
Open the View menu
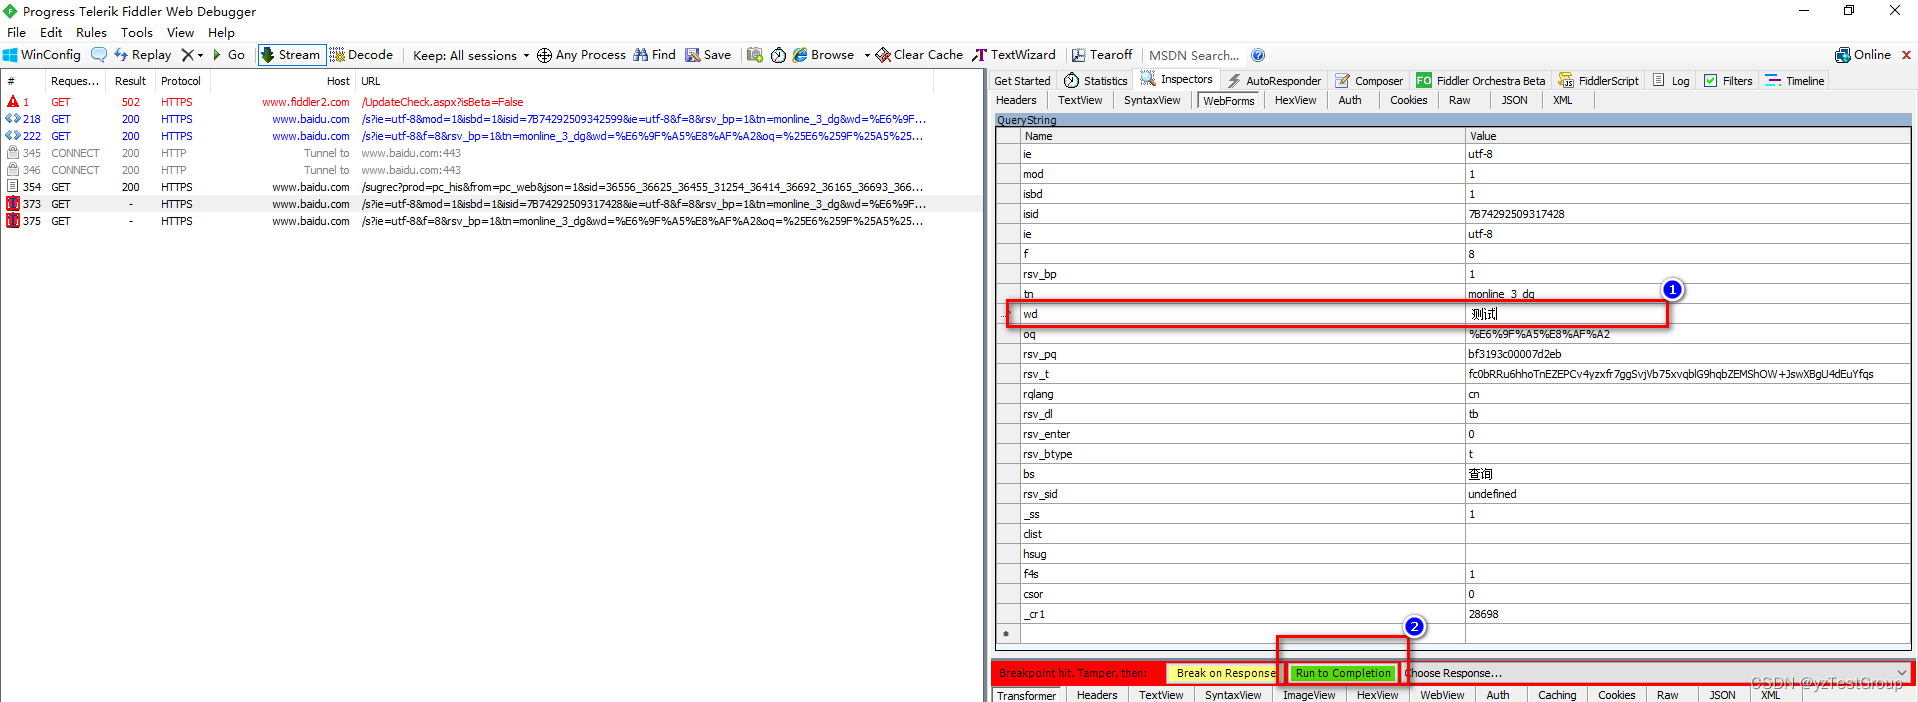pyautogui.click(x=181, y=32)
